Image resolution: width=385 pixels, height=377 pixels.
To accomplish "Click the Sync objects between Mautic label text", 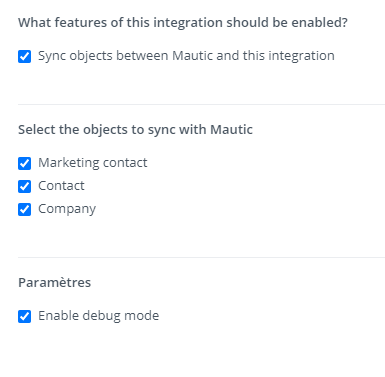I will click(x=186, y=56).
